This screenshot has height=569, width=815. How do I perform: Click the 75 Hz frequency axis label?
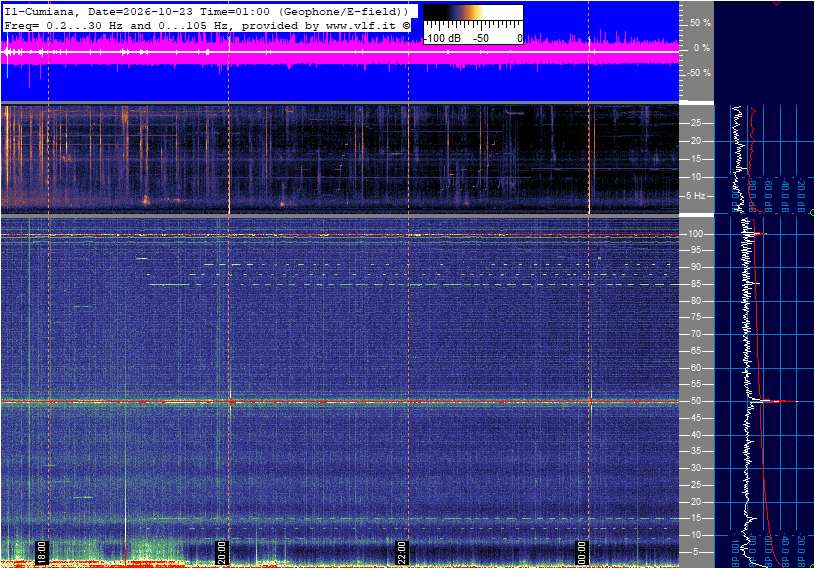pyautogui.click(x=695, y=317)
